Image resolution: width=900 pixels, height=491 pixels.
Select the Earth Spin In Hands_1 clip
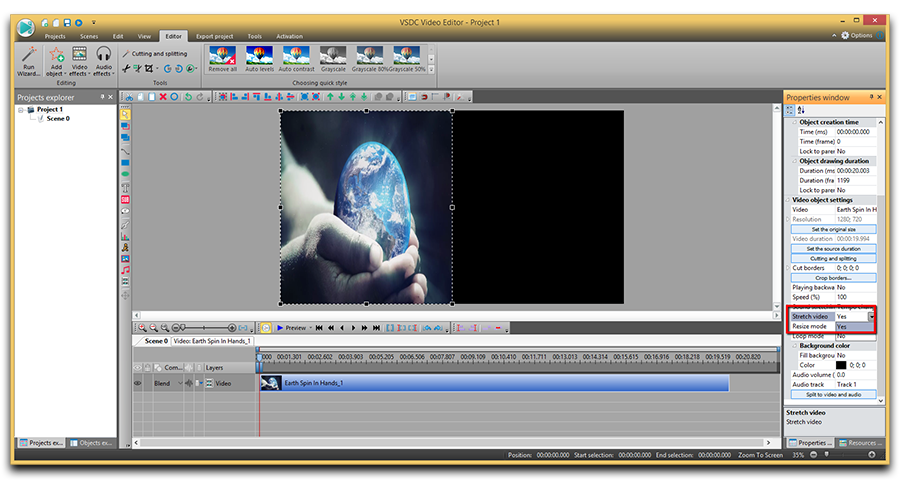click(494, 383)
